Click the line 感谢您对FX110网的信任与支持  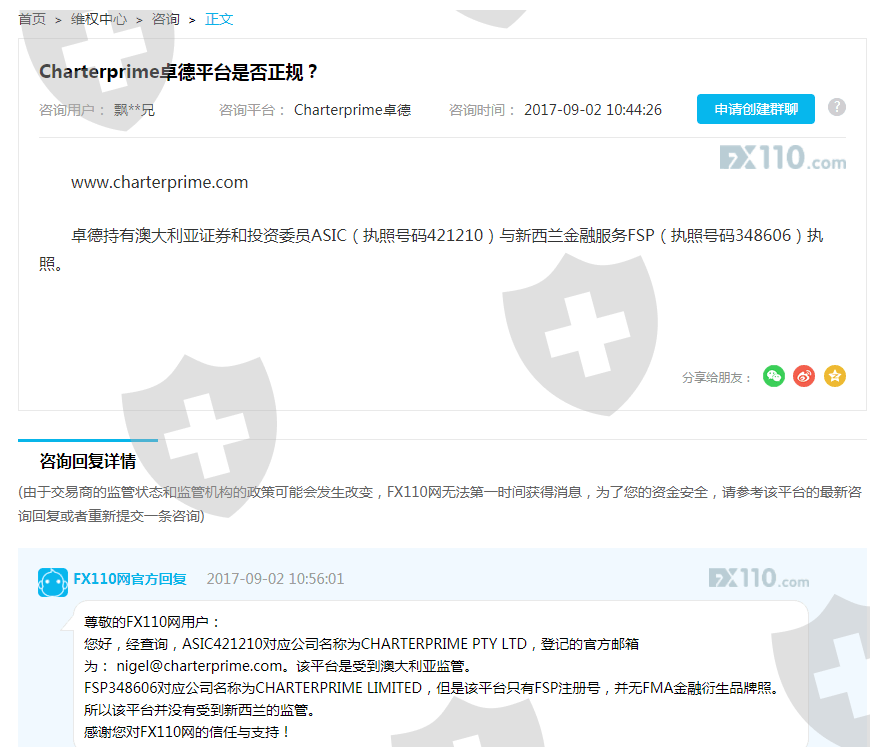click(x=187, y=732)
